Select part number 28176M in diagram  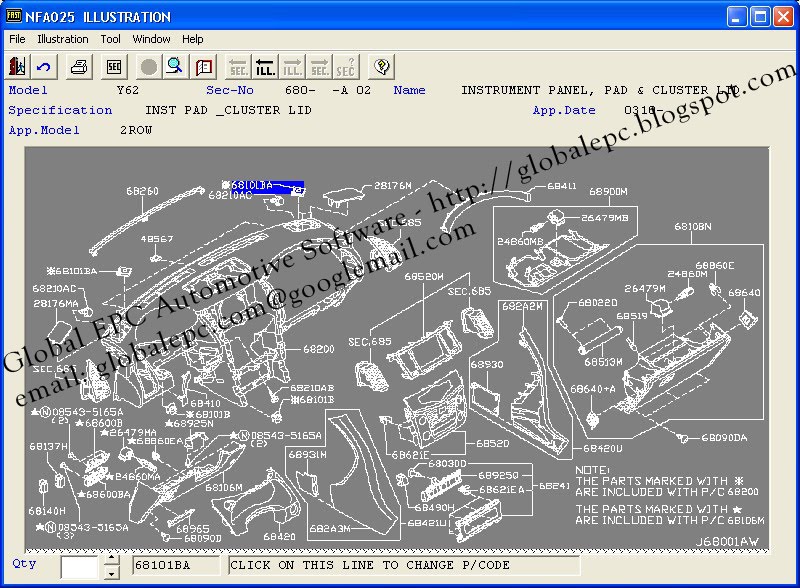pos(392,186)
